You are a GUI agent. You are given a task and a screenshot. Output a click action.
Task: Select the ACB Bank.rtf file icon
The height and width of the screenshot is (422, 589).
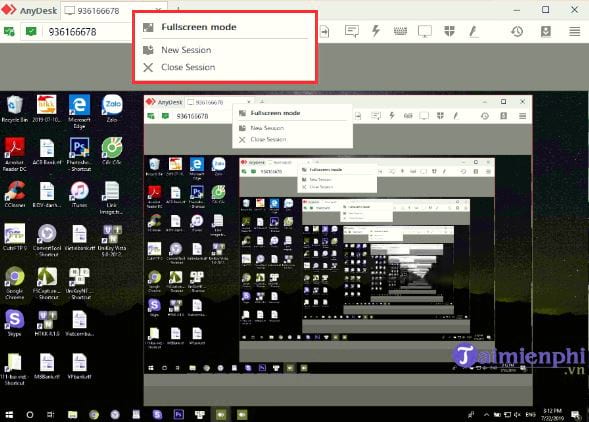click(x=47, y=152)
